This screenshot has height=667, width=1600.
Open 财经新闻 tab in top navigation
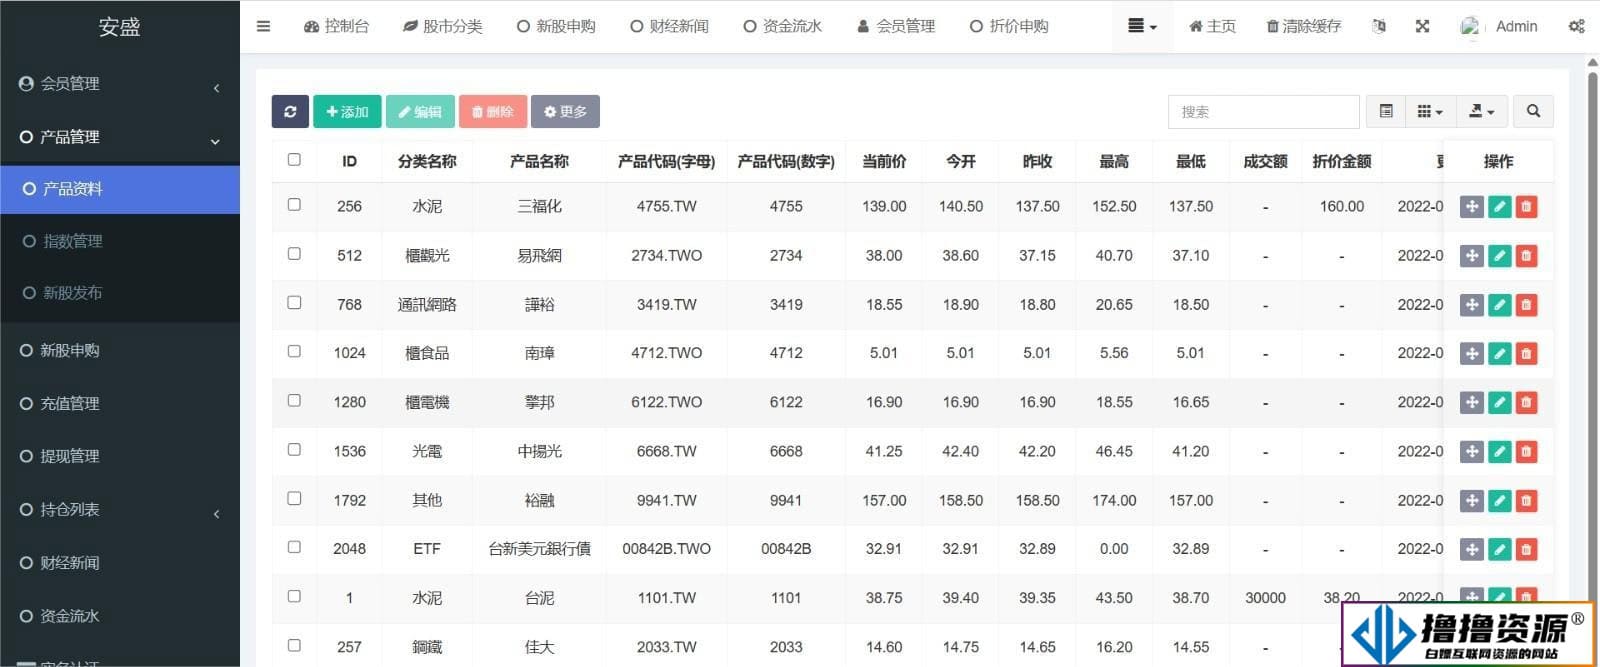coord(669,26)
